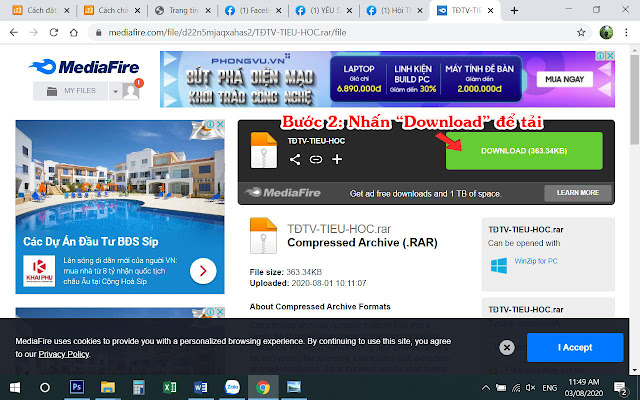The height and width of the screenshot is (400, 640).
Task: Go to the browser home page icon
Action: coord(73,32)
